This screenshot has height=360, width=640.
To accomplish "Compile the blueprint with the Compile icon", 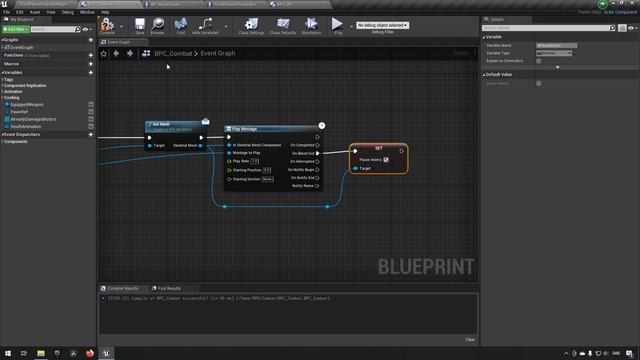I will (107, 24).
